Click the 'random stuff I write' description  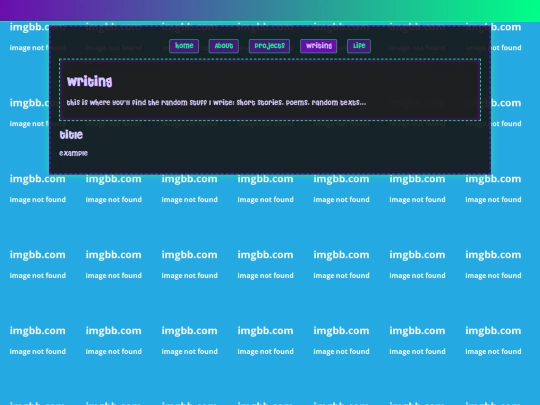(216, 102)
